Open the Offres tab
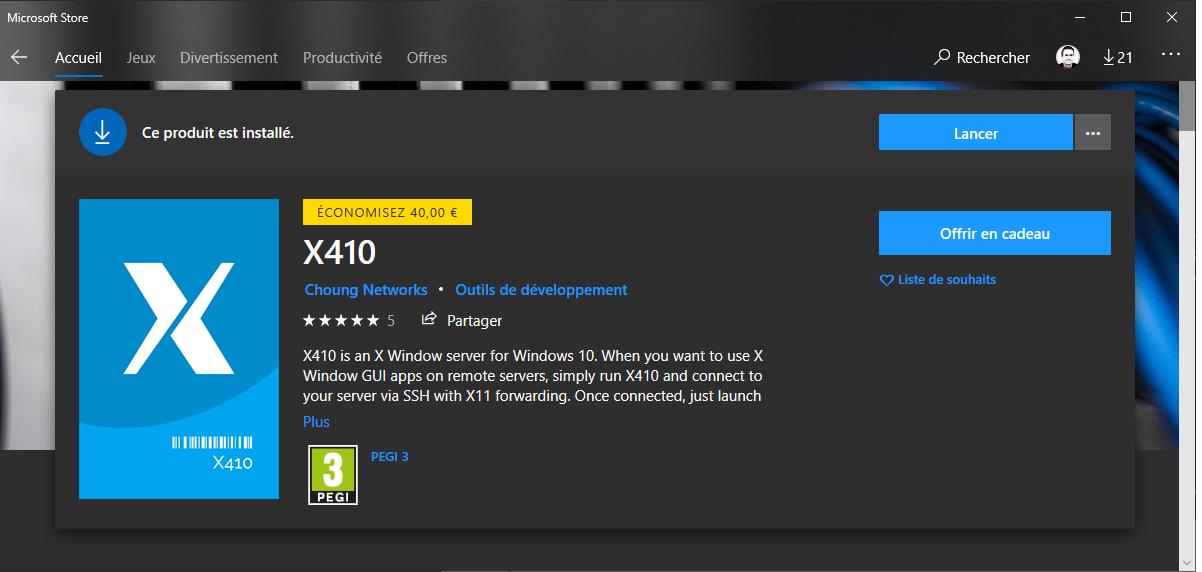This screenshot has width=1202, height=572. (427, 58)
